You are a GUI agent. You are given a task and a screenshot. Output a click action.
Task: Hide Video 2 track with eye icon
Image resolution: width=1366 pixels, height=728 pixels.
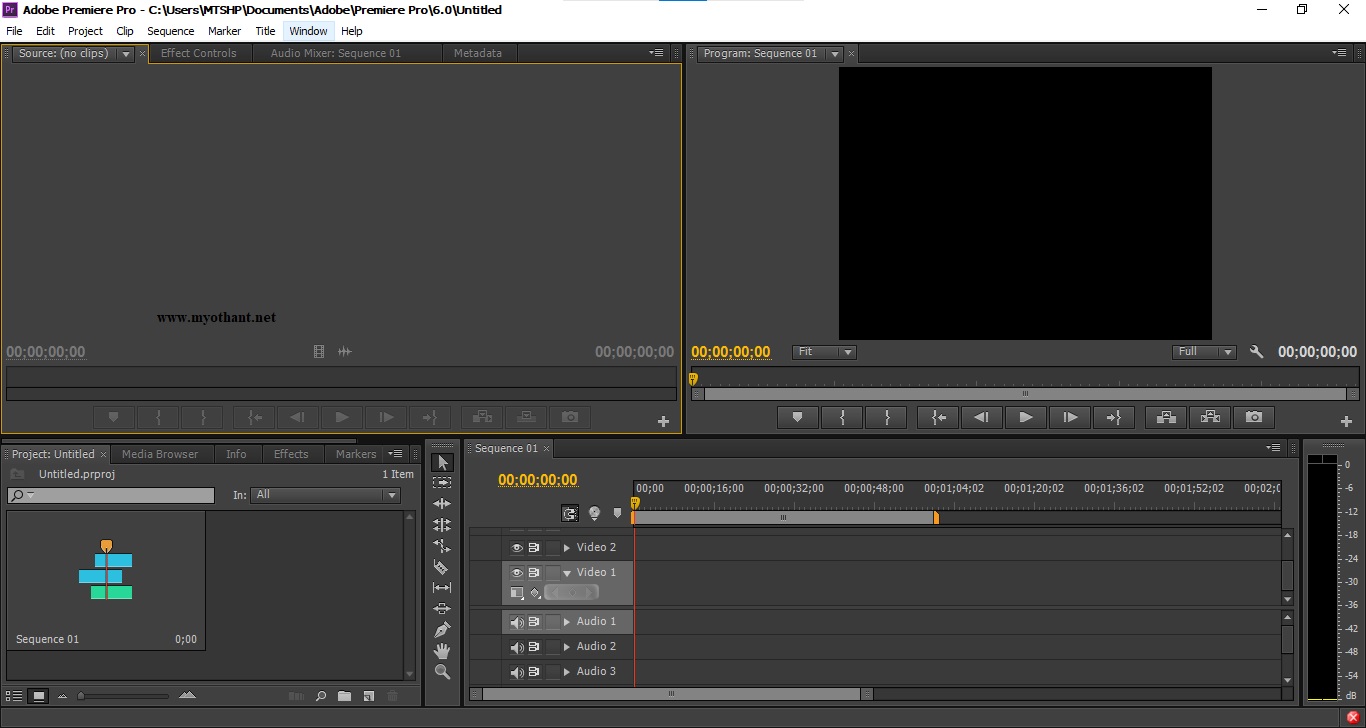point(517,548)
